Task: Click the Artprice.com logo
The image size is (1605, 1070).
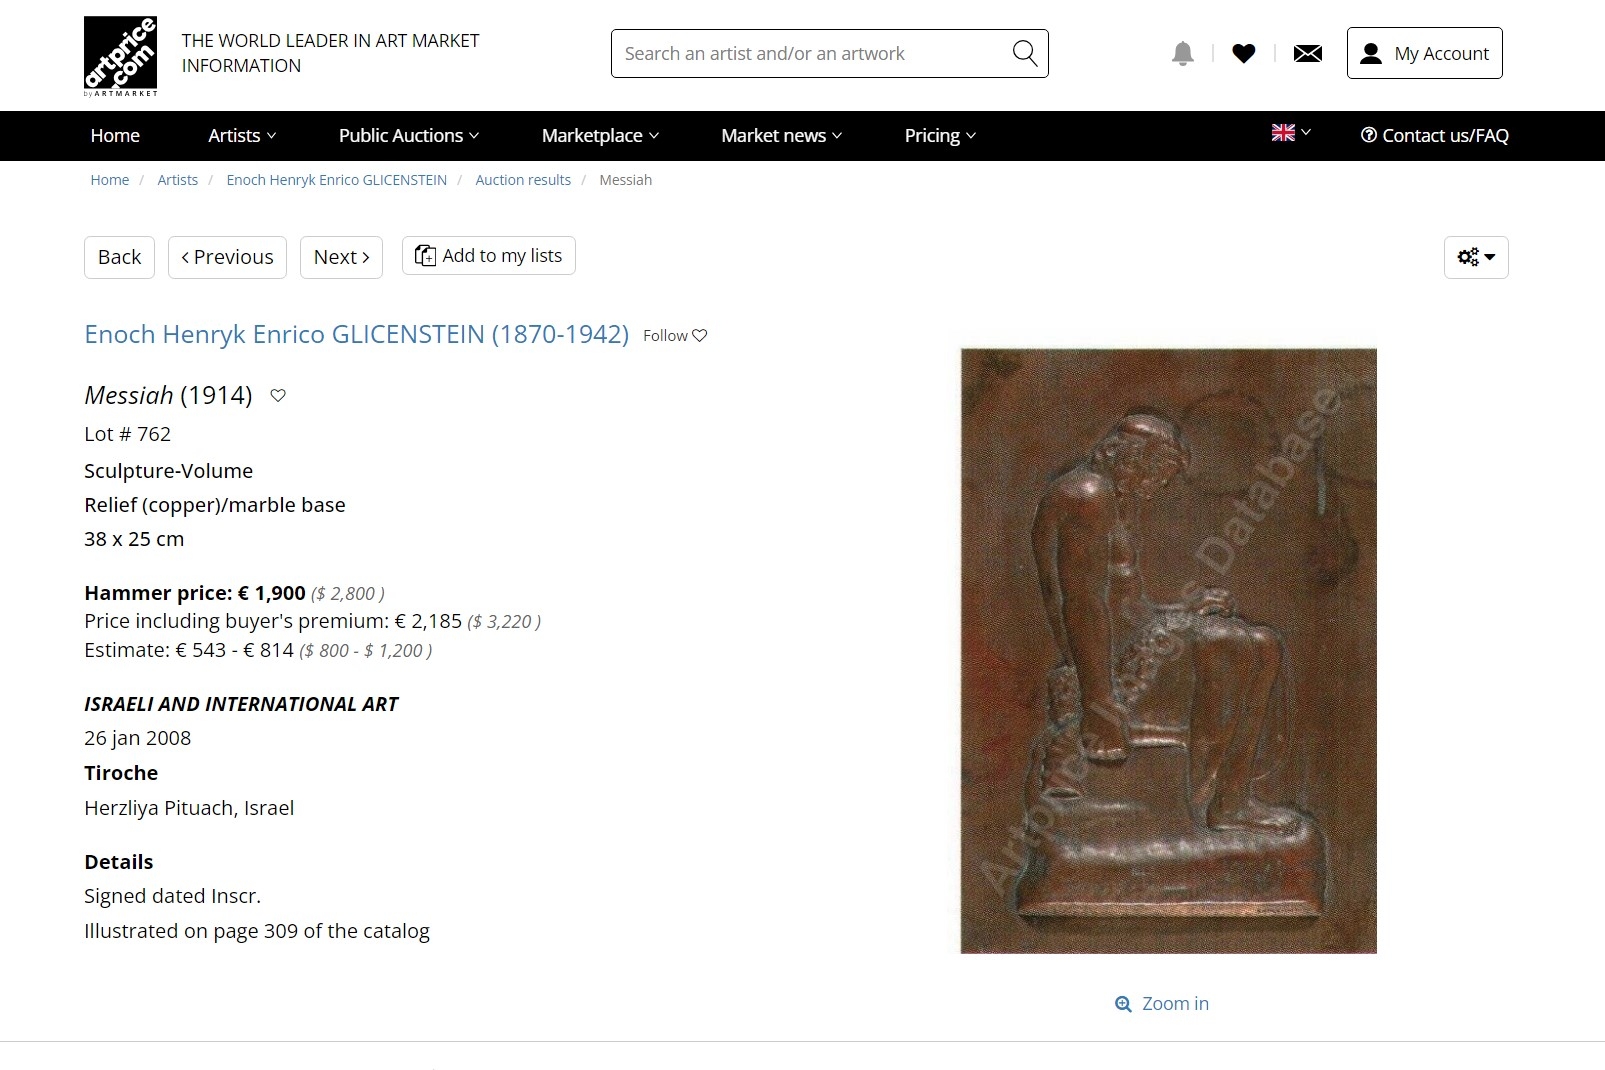Action: coord(121,56)
